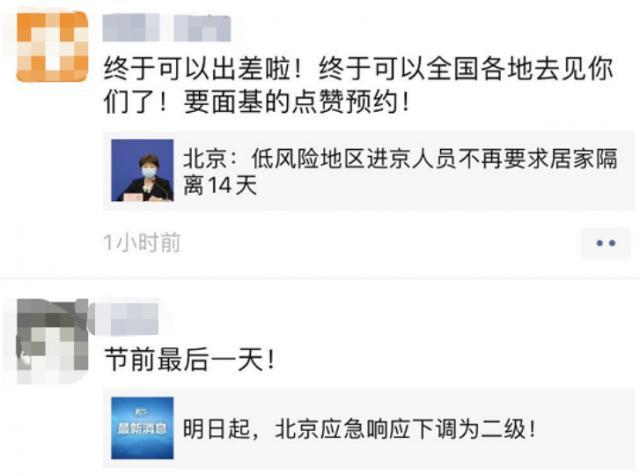Open the grey pixelated avatar's profile

point(52,341)
